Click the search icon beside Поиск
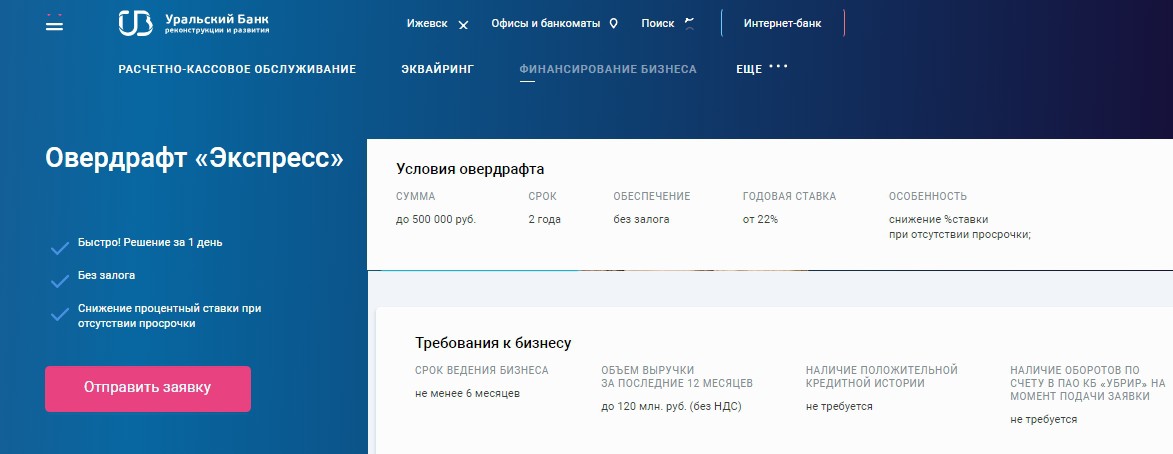Viewport: 1173px width, 454px height. coord(688,23)
